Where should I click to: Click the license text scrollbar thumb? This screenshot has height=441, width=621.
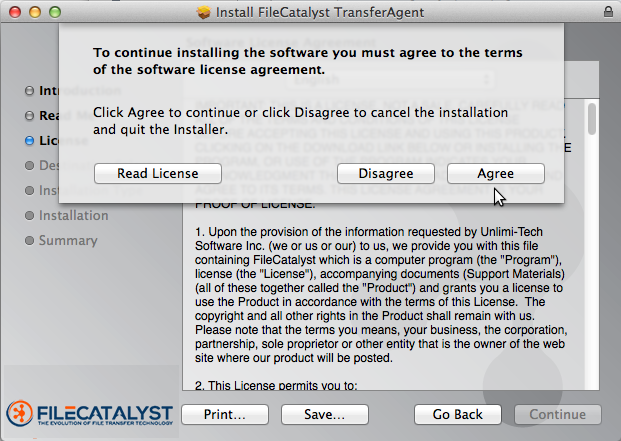592,120
